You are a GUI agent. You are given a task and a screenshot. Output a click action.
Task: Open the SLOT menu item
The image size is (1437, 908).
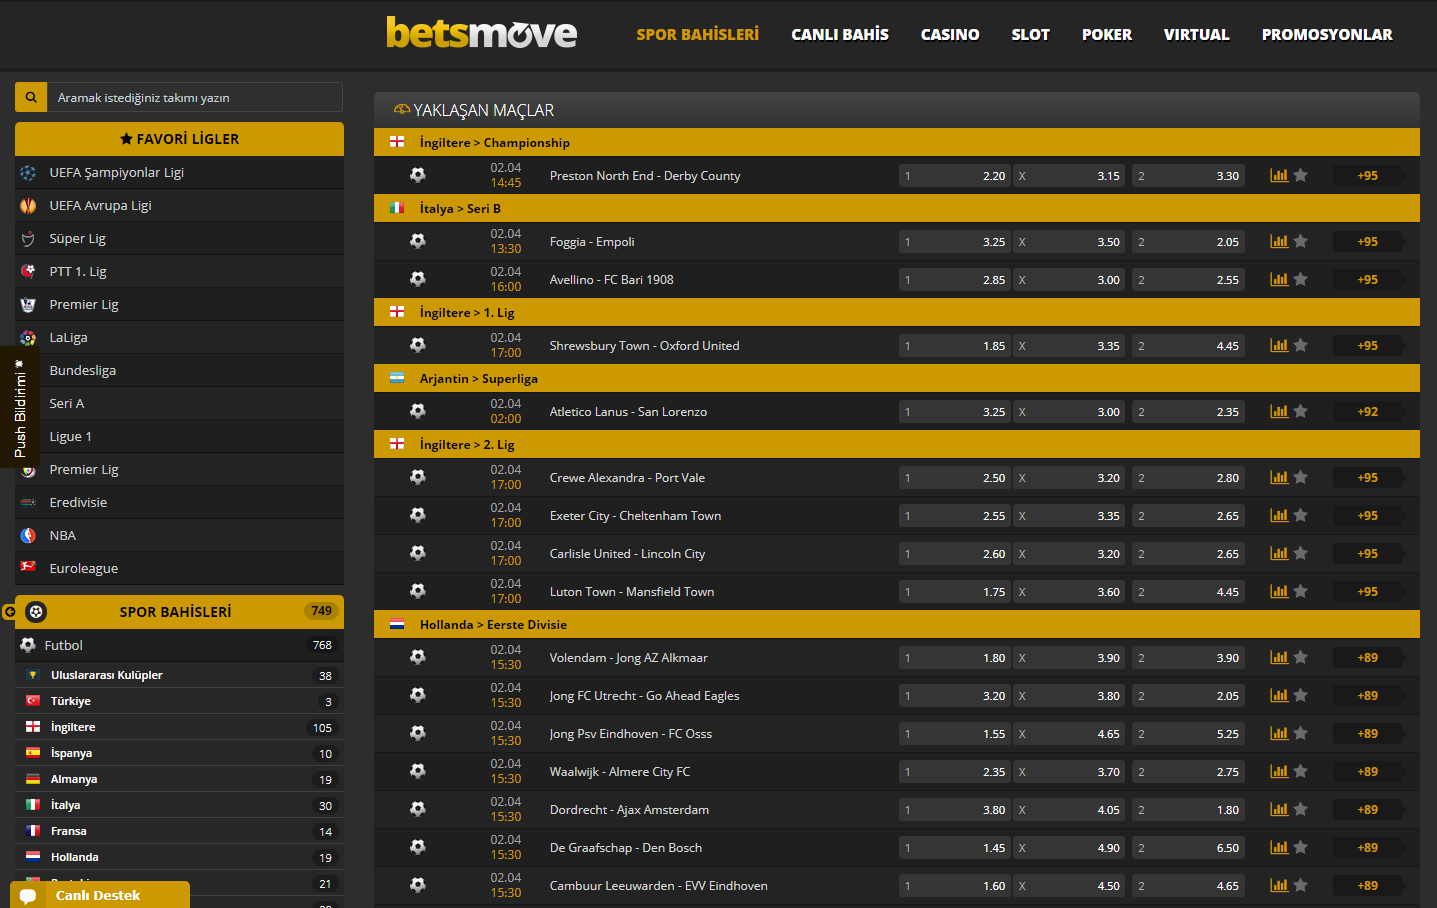point(1031,34)
